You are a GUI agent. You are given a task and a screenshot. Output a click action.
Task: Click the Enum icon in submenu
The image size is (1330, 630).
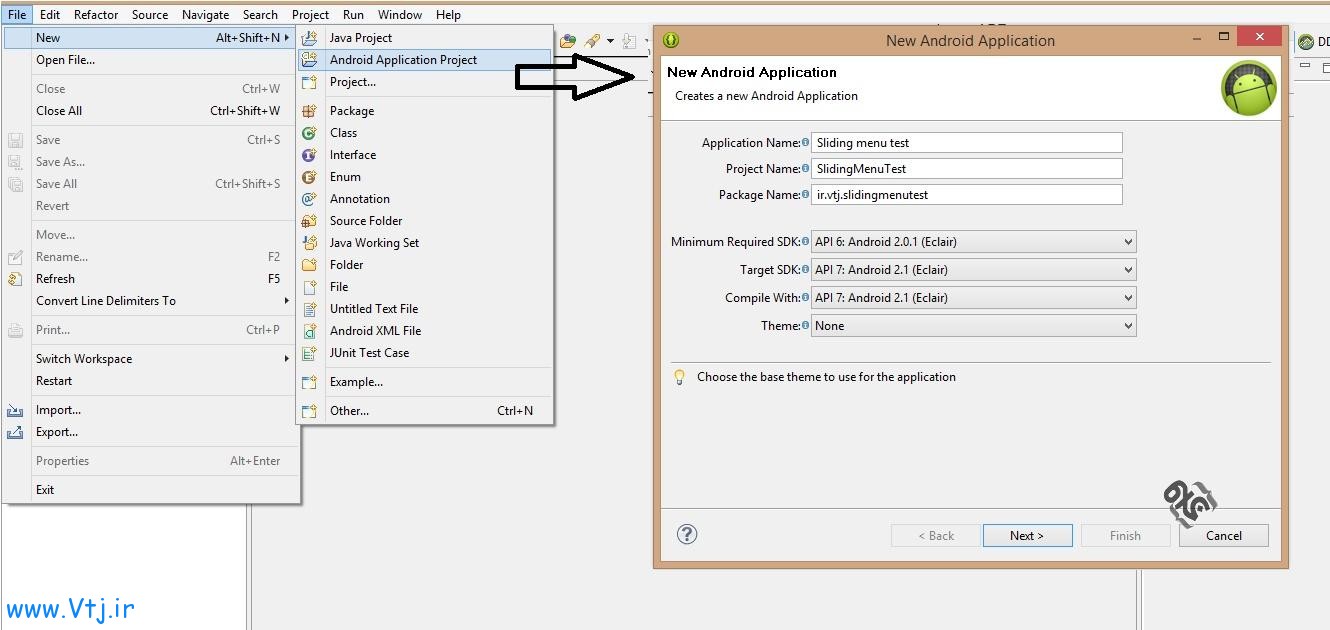pyautogui.click(x=310, y=177)
